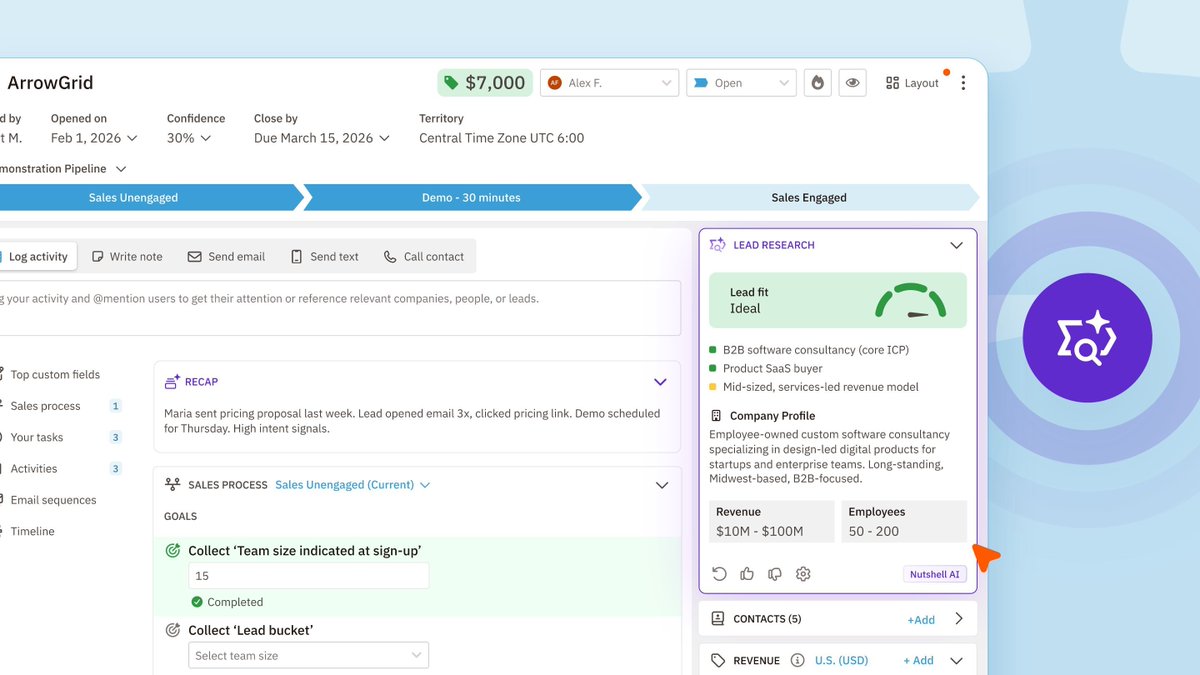Add a contact with +Add
Screen dimensions: 1200x675
(x=921, y=620)
